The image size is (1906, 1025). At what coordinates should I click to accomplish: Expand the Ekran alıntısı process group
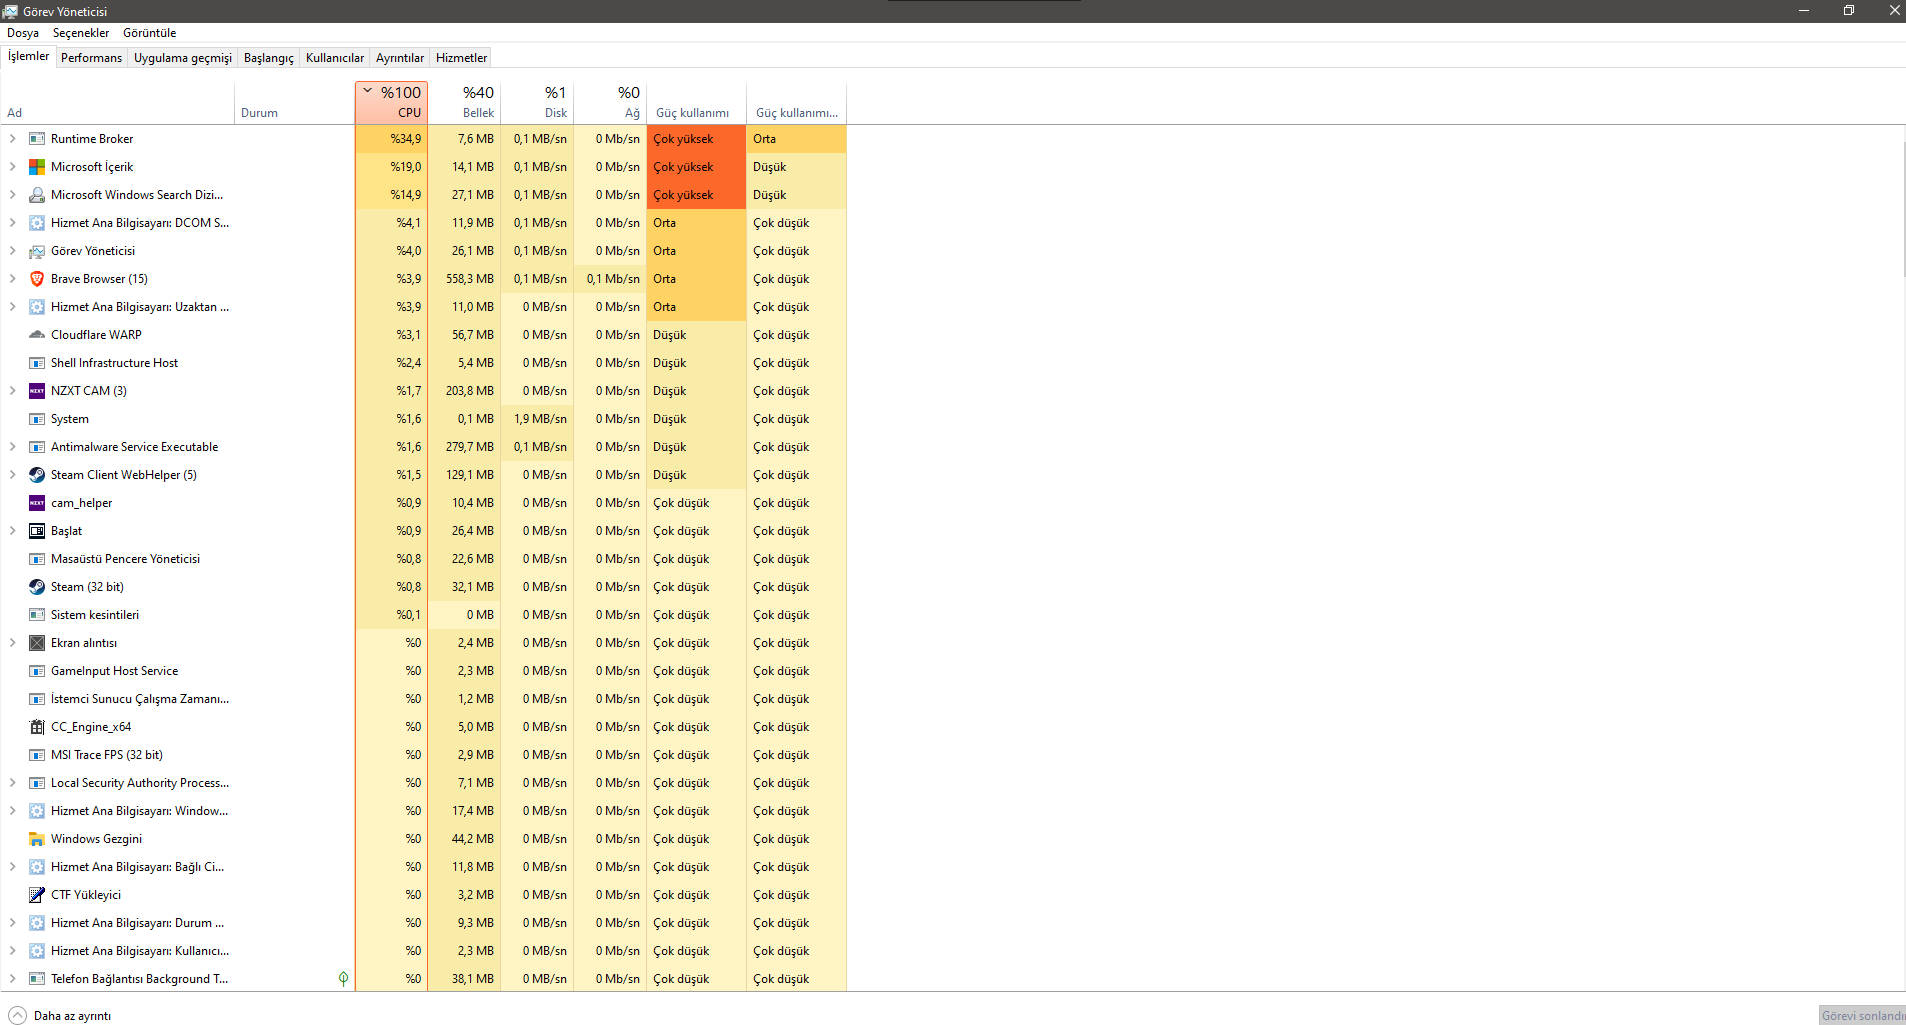pos(12,643)
